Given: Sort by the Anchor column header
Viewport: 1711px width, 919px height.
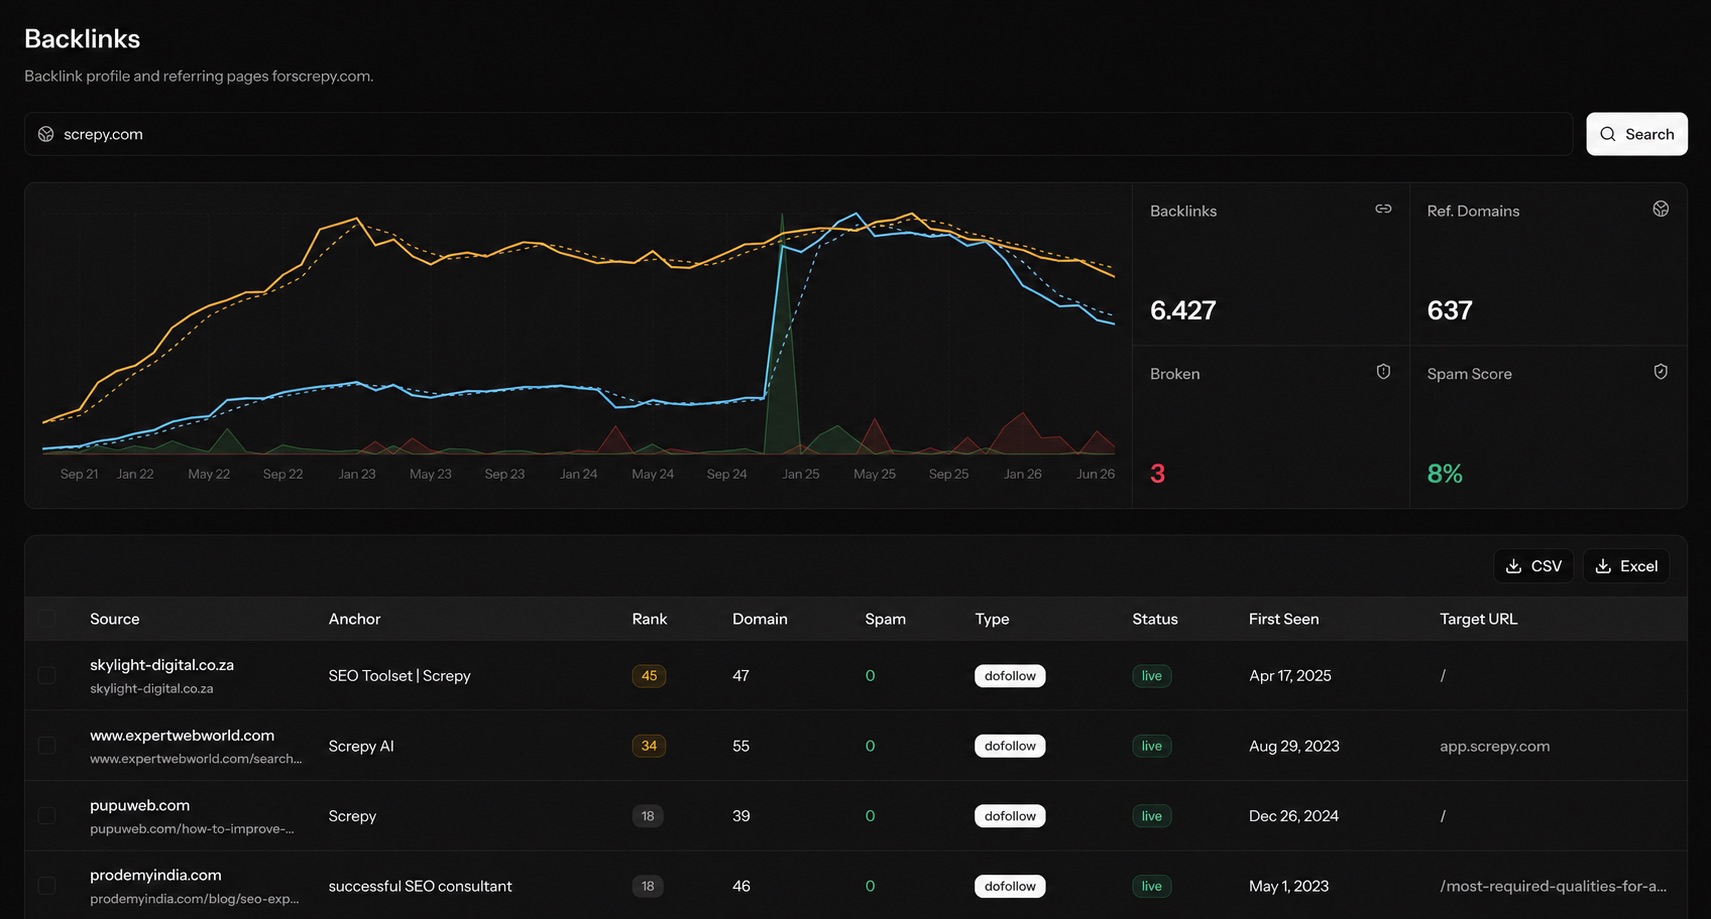Looking at the screenshot, I should click(x=354, y=619).
